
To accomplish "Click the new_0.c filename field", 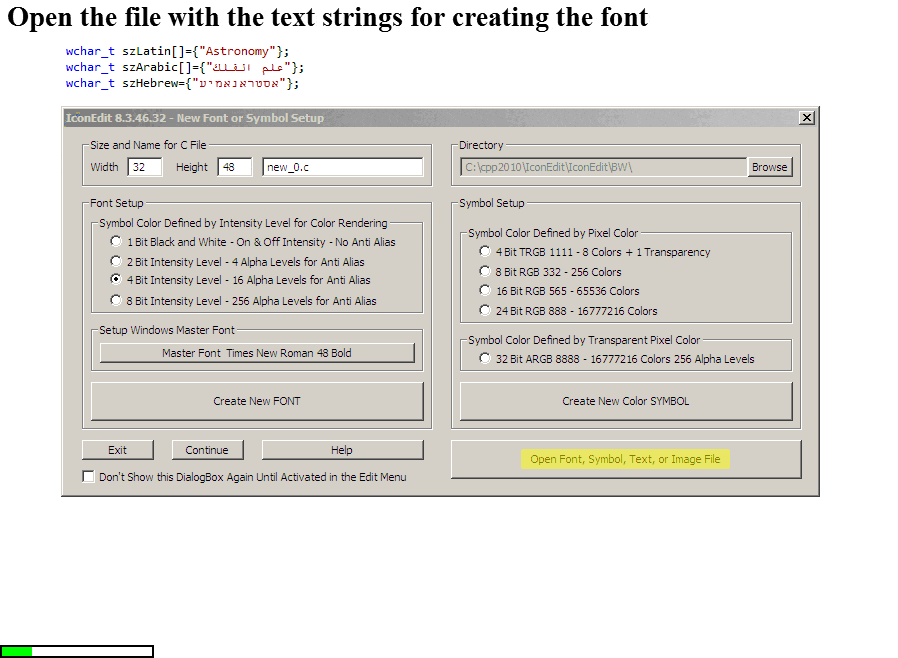I will pyautogui.click(x=343, y=167).
